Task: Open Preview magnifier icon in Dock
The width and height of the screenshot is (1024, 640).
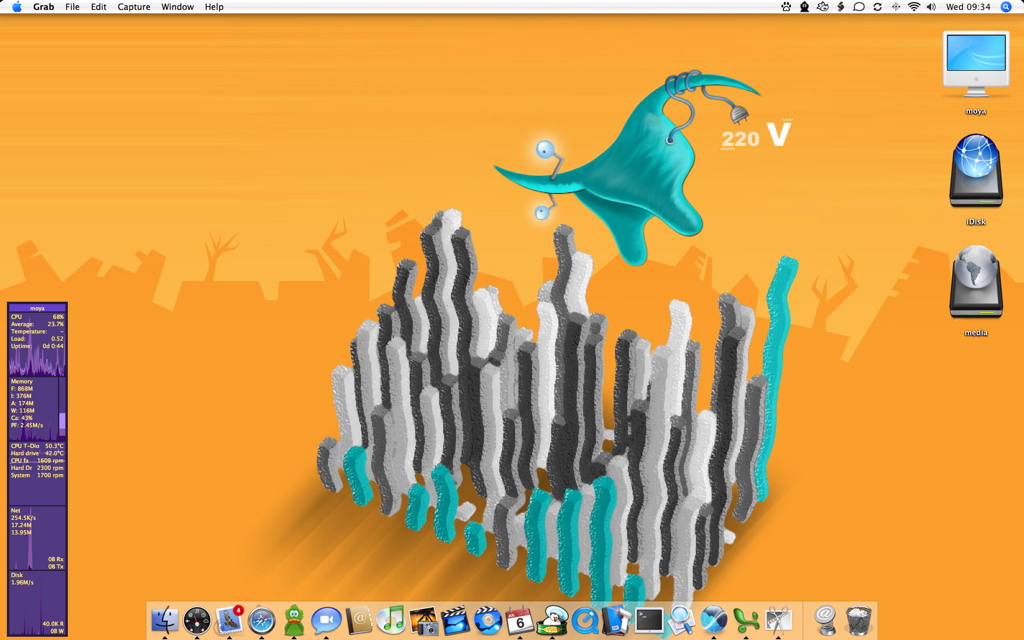Action: click(681, 620)
